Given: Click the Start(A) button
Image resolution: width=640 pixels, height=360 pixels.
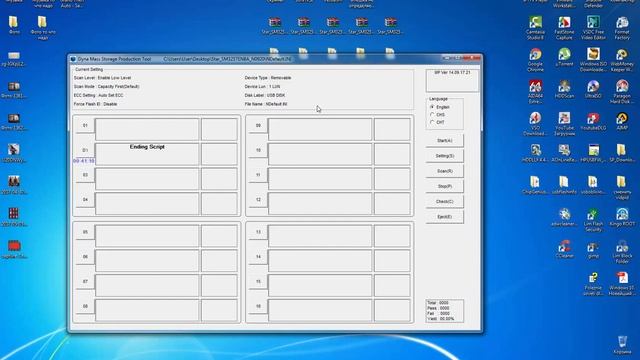Looking at the screenshot, I should 444,140.
